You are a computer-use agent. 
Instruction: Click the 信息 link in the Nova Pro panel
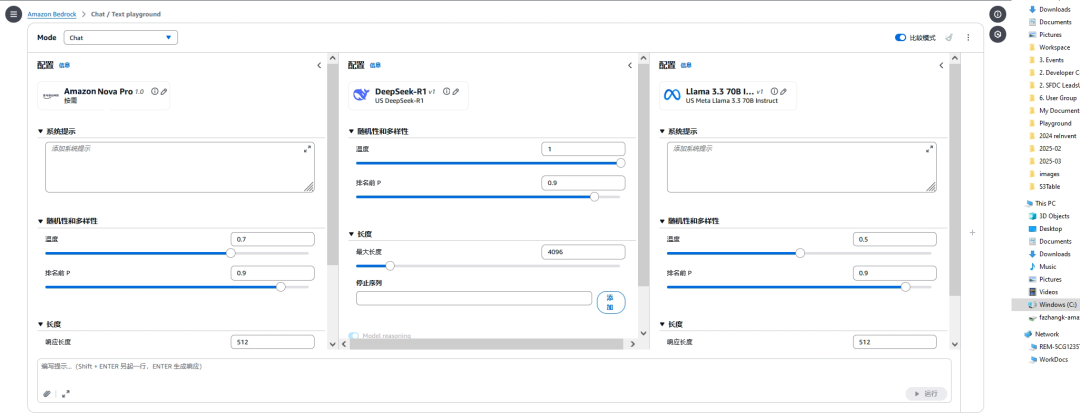pos(64,65)
